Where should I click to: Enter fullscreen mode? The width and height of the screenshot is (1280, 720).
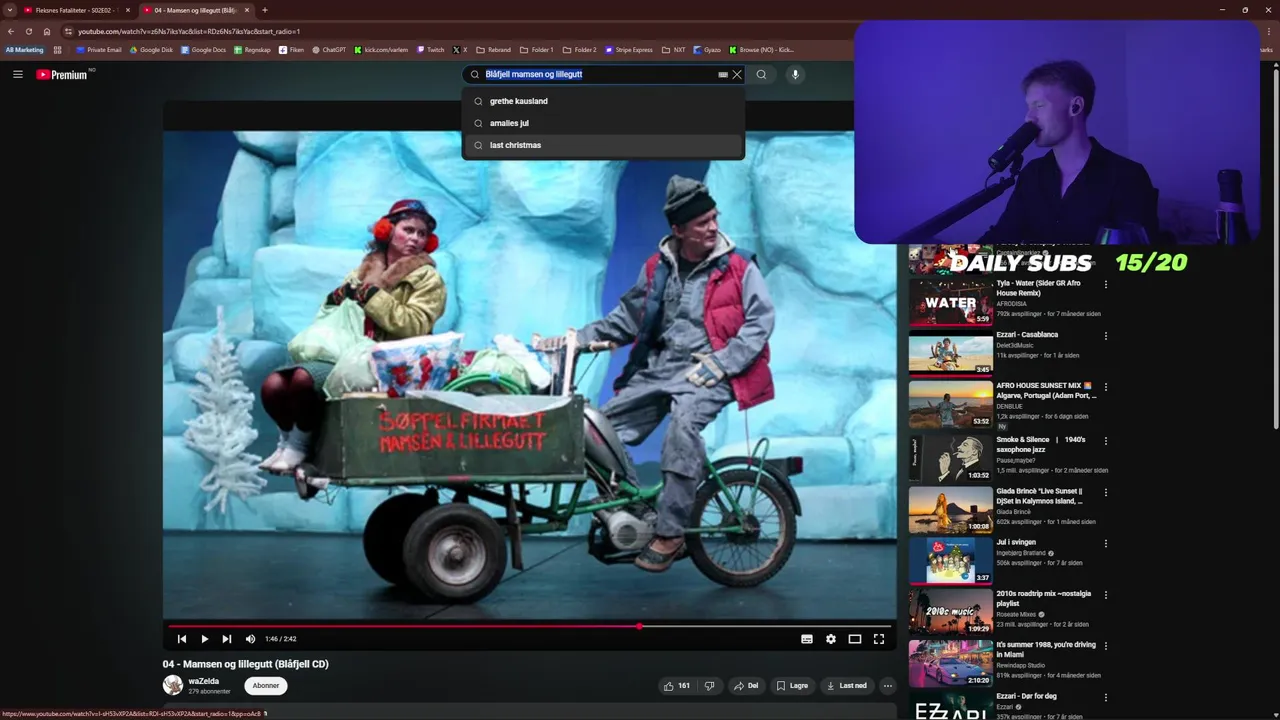(879, 639)
